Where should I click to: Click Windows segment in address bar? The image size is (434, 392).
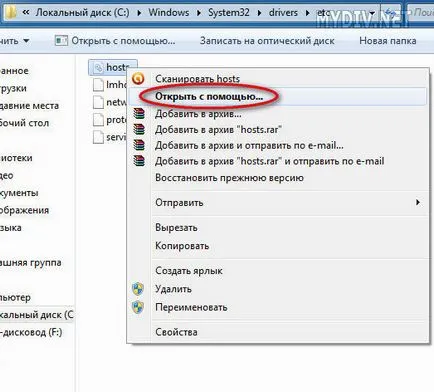pos(169,13)
